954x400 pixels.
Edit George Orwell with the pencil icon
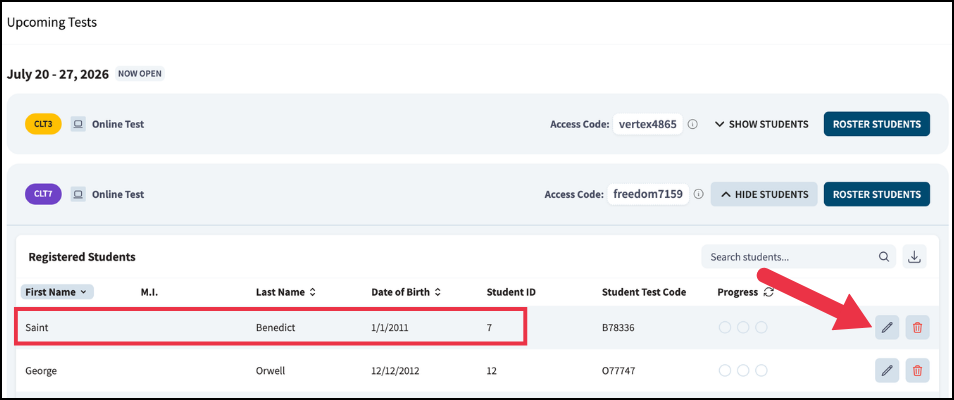[x=887, y=370]
